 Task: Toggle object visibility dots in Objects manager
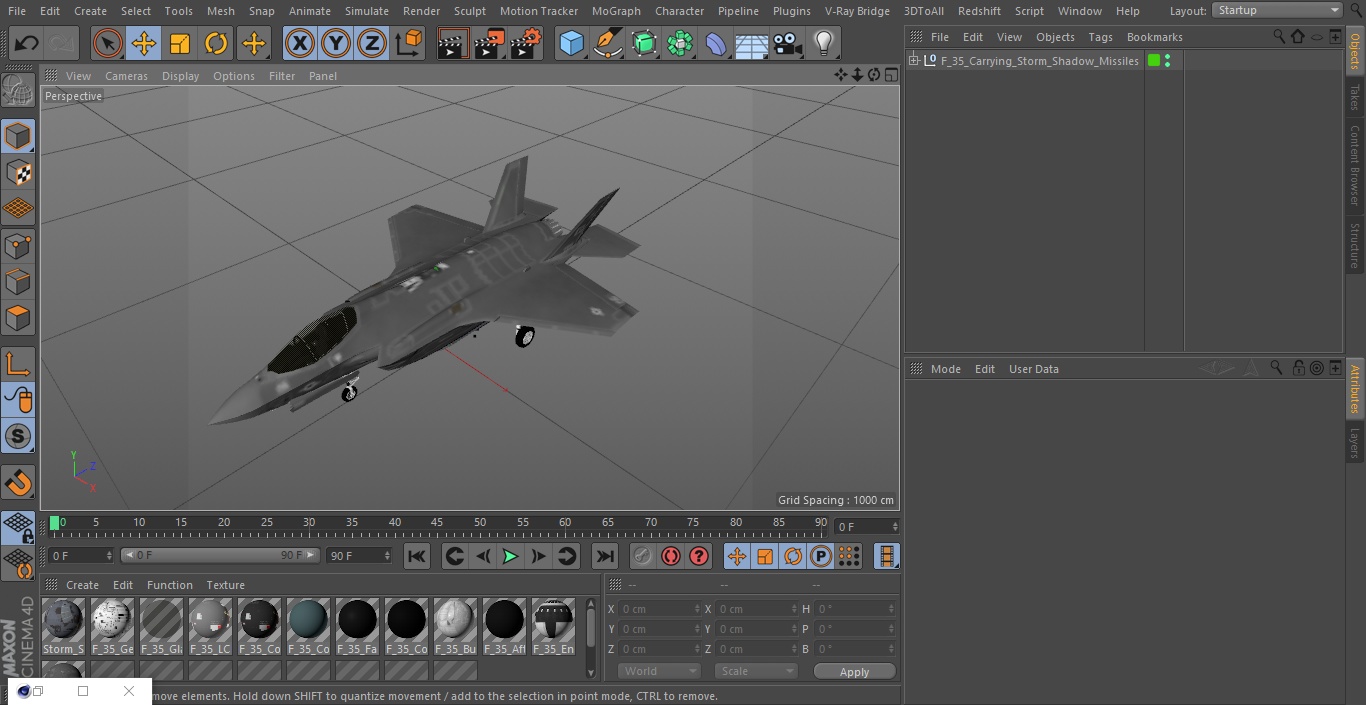tap(1167, 61)
